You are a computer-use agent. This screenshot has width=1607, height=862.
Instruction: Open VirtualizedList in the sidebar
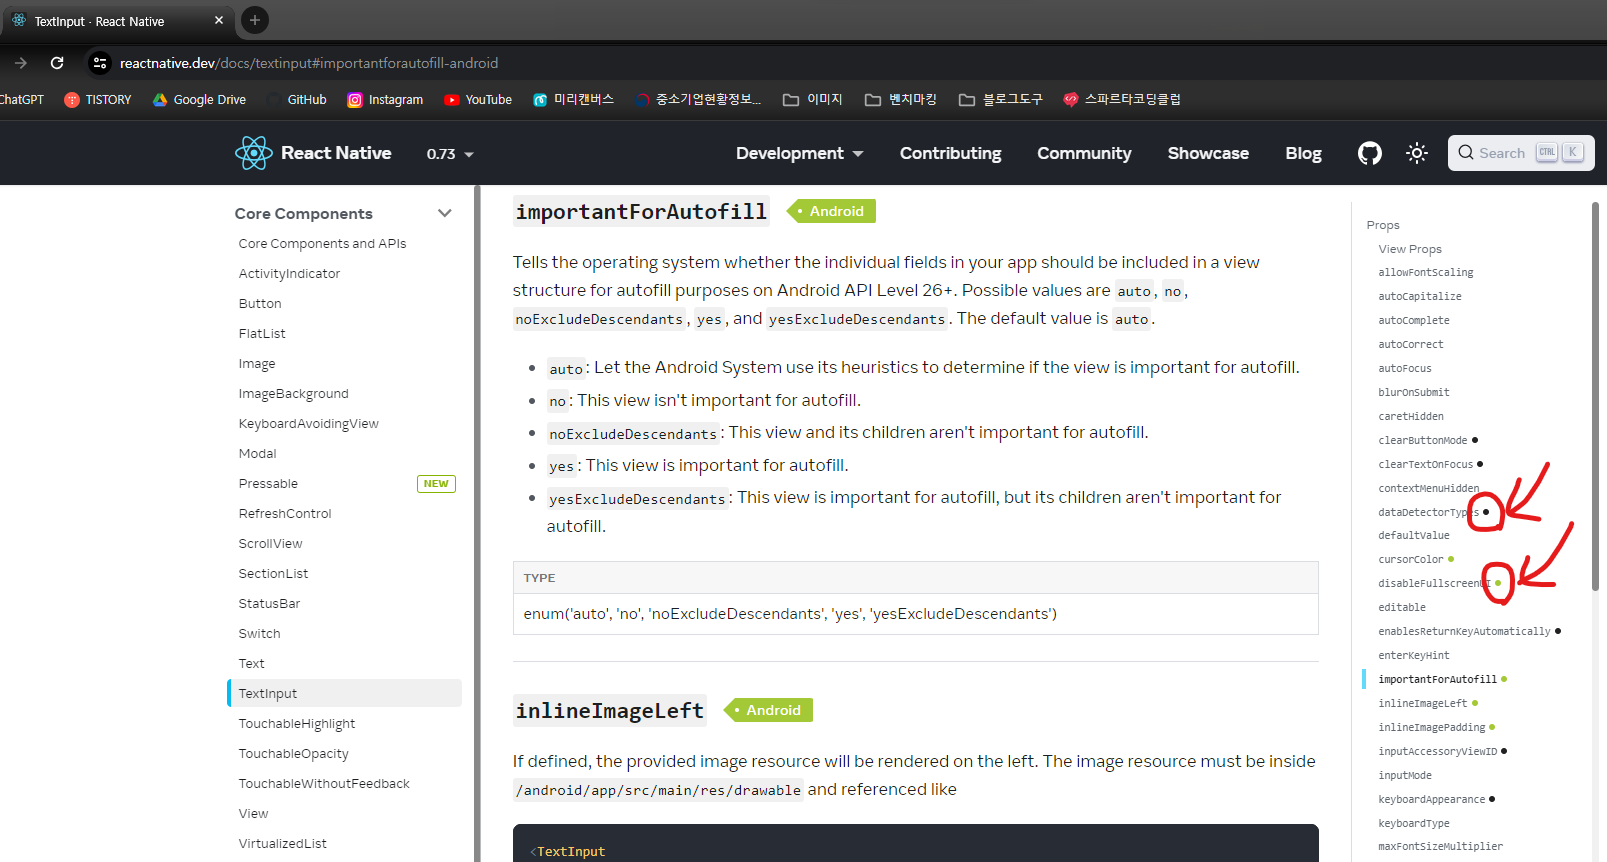[282, 843]
